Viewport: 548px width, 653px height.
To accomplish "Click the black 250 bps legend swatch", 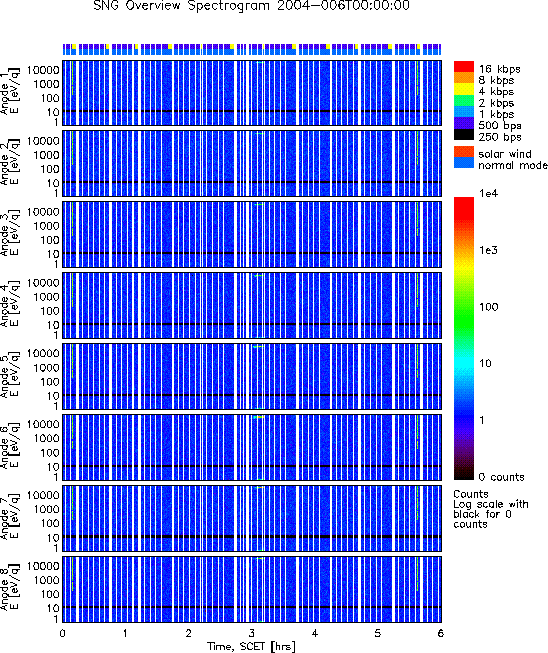I will (463, 135).
